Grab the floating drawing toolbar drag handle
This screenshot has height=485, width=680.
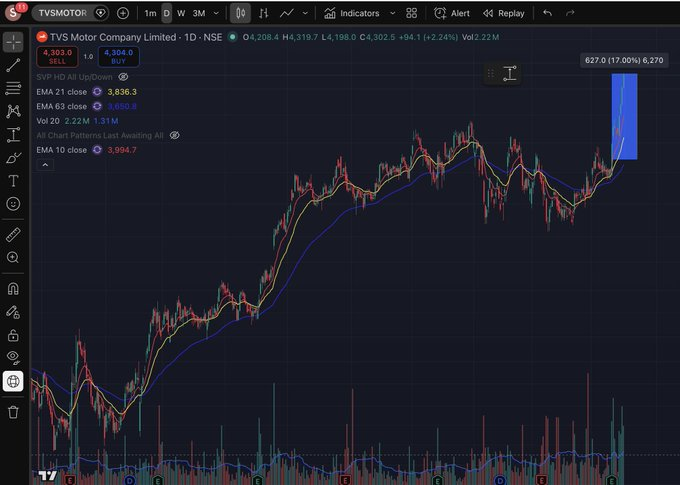coord(490,73)
